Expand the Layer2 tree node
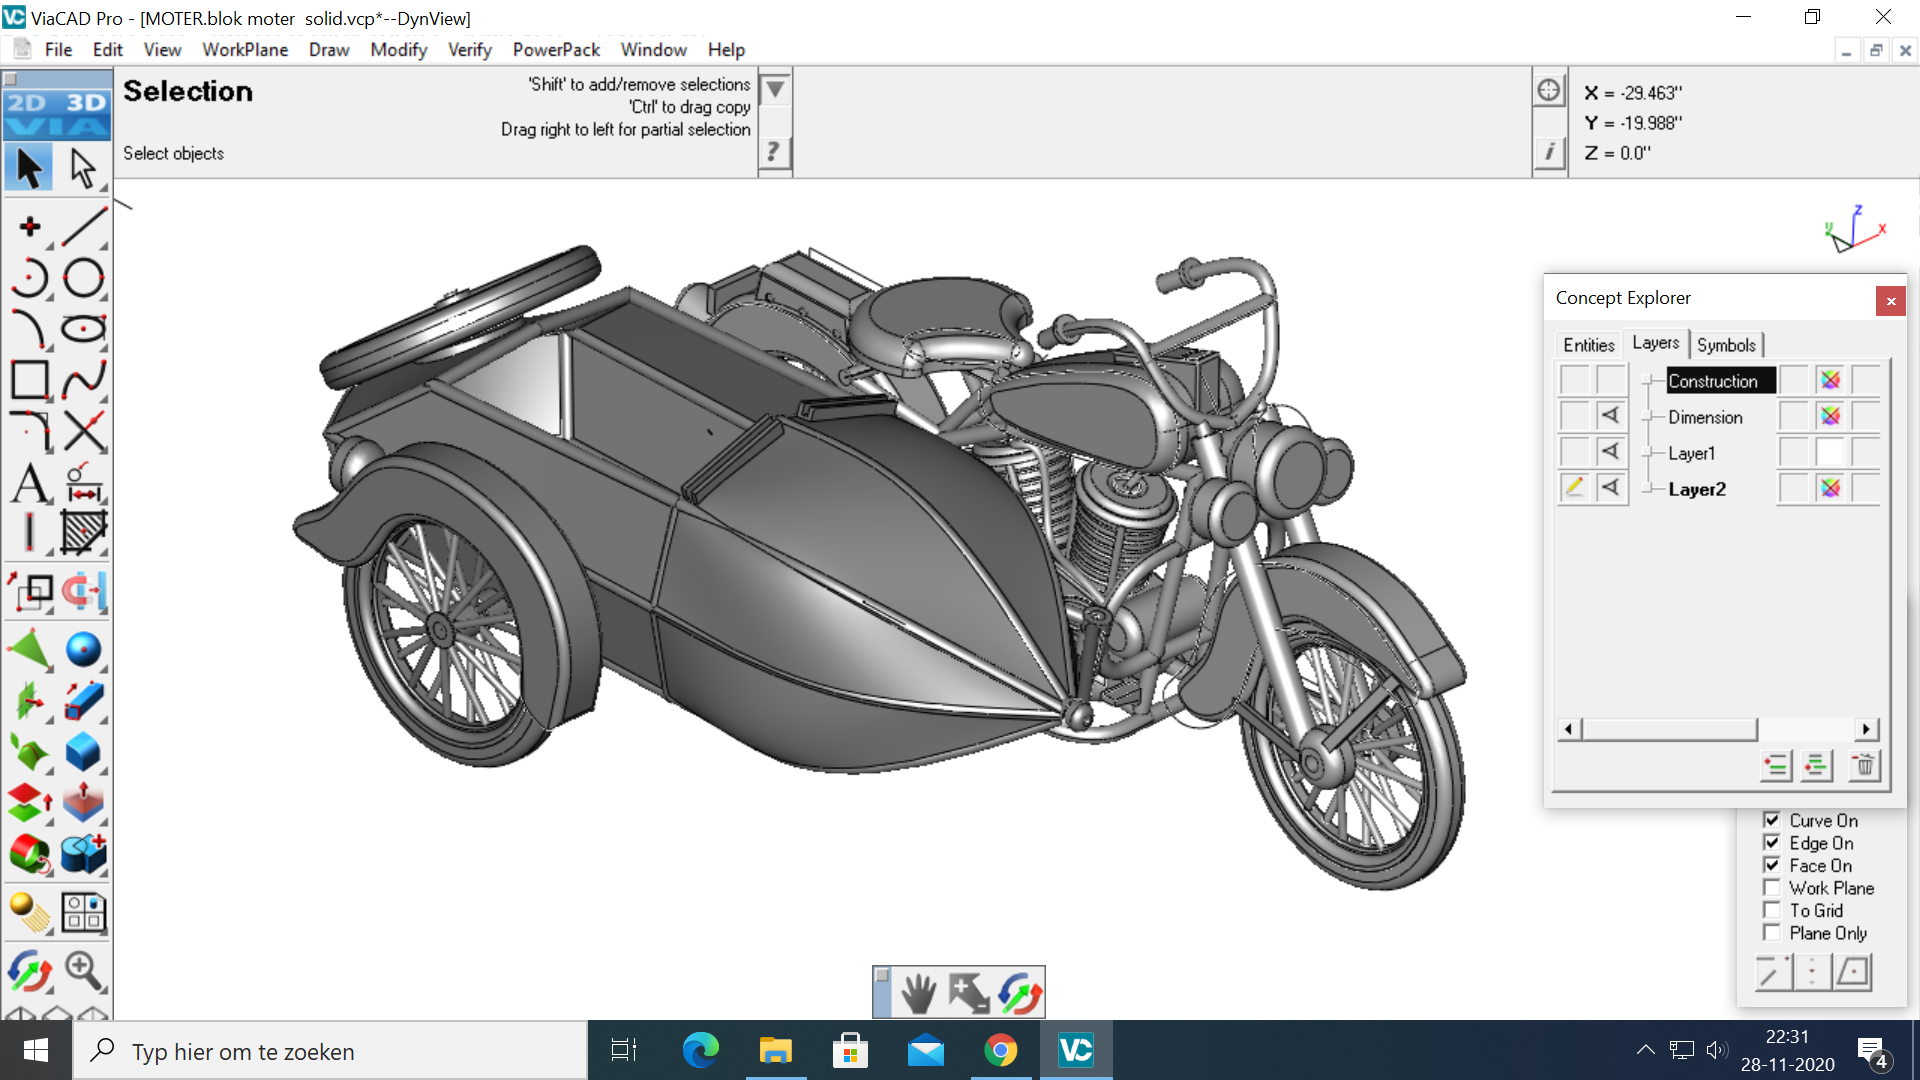Viewport: 1920px width, 1080px height. (1648, 489)
